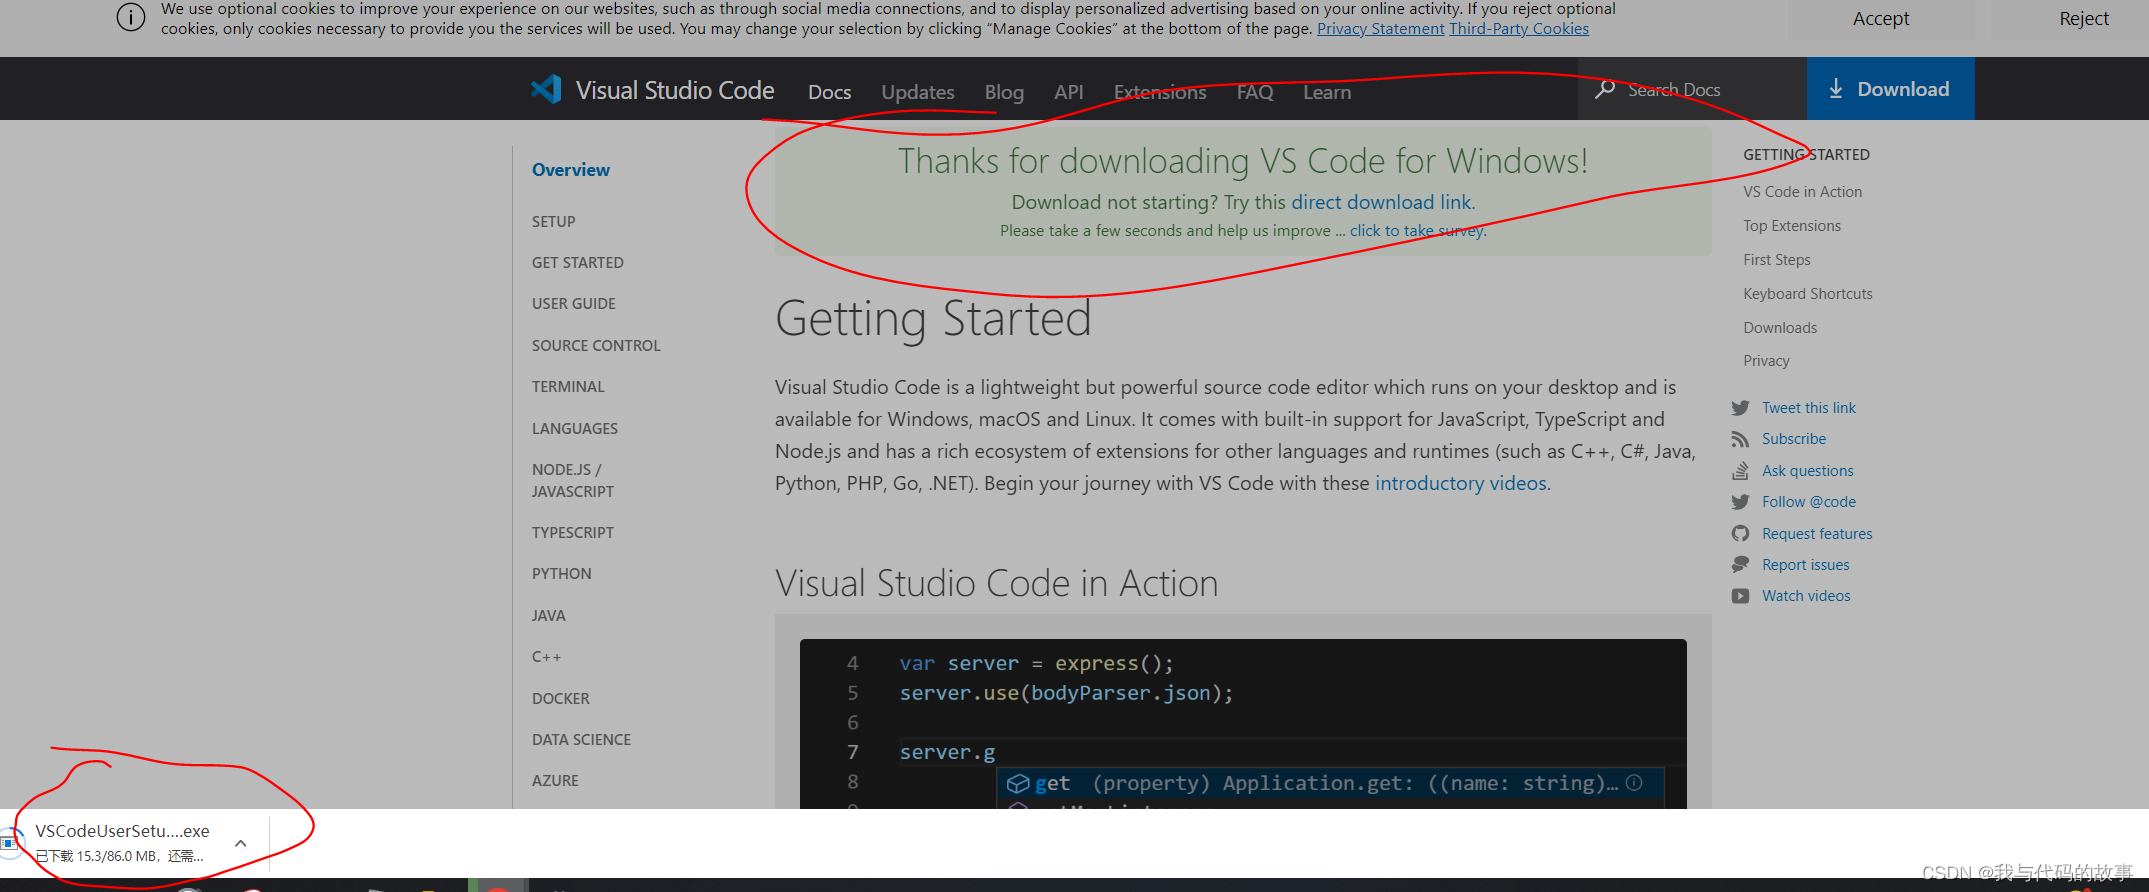This screenshot has width=2149, height=892.
Task: Click the Twitter icon beside Follow @code
Action: pyautogui.click(x=1741, y=502)
